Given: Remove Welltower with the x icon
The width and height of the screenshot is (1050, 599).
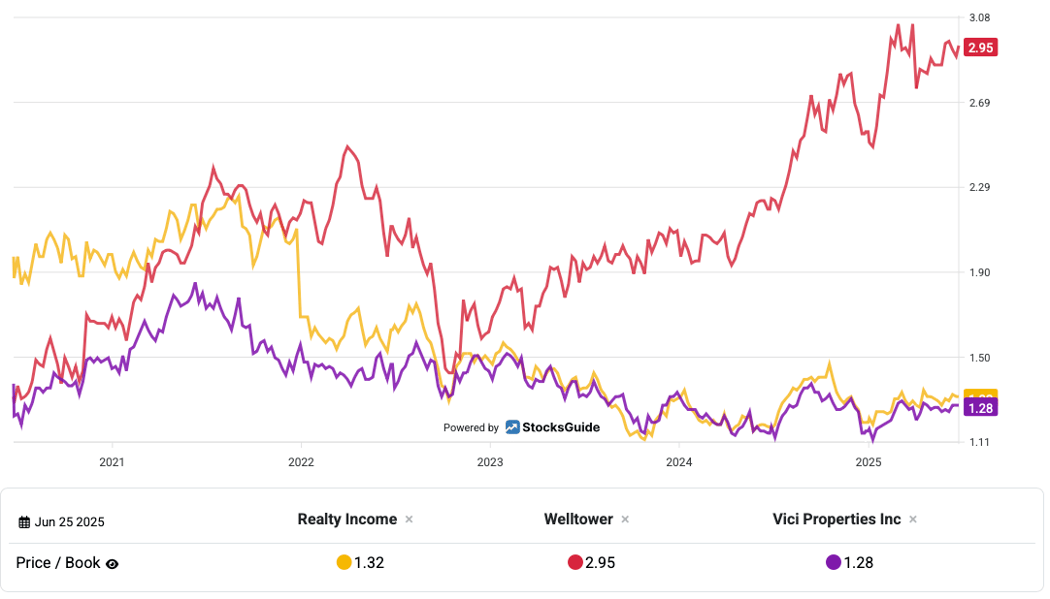Looking at the screenshot, I should tap(625, 519).
